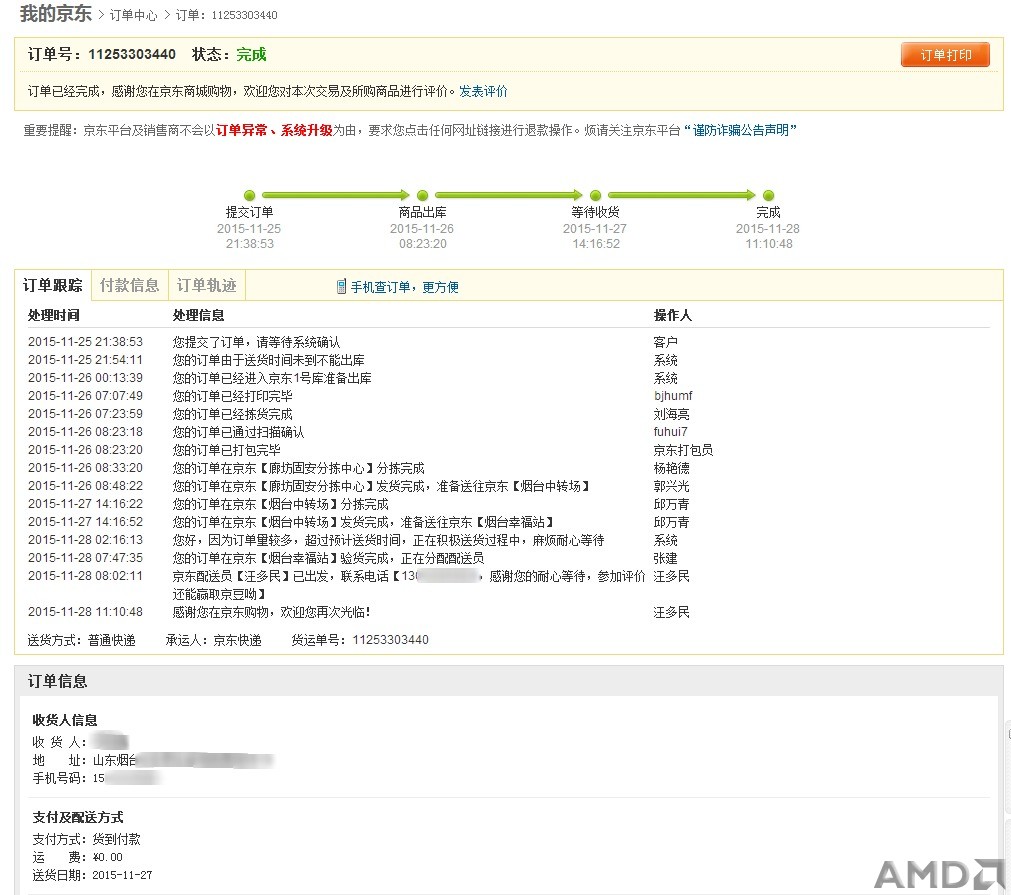Click the 商品出库 progress step dot
Image resolution: width=1011 pixels, height=895 pixels.
pos(422,195)
